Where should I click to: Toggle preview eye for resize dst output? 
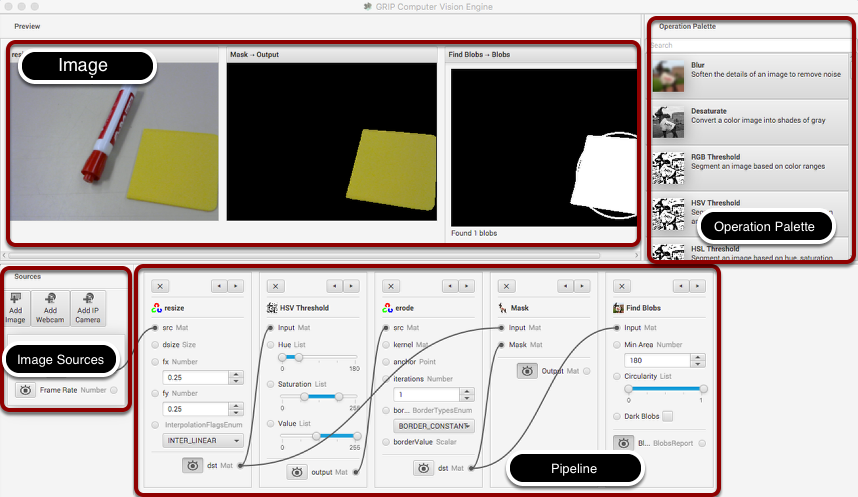194,465
